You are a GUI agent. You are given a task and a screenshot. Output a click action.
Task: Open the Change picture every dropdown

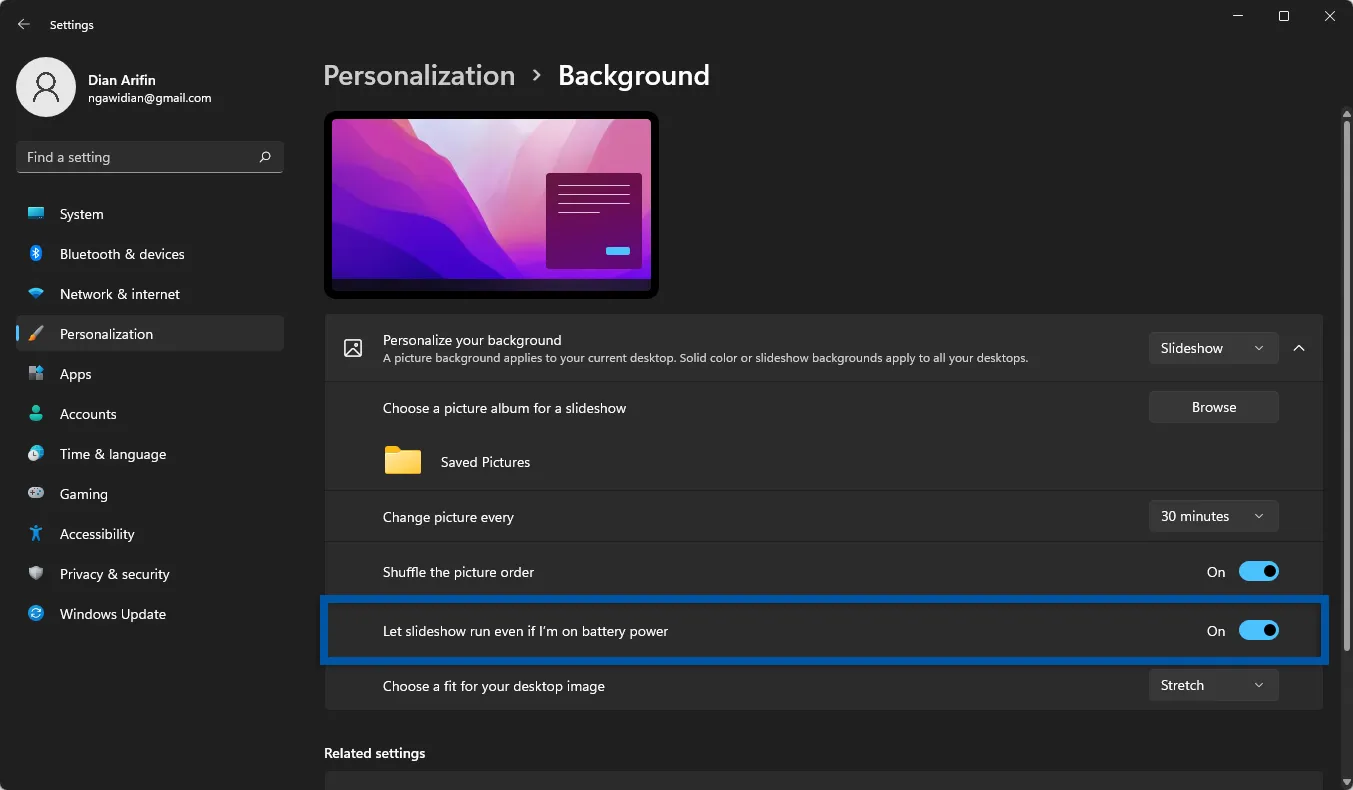coord(1213,516)
